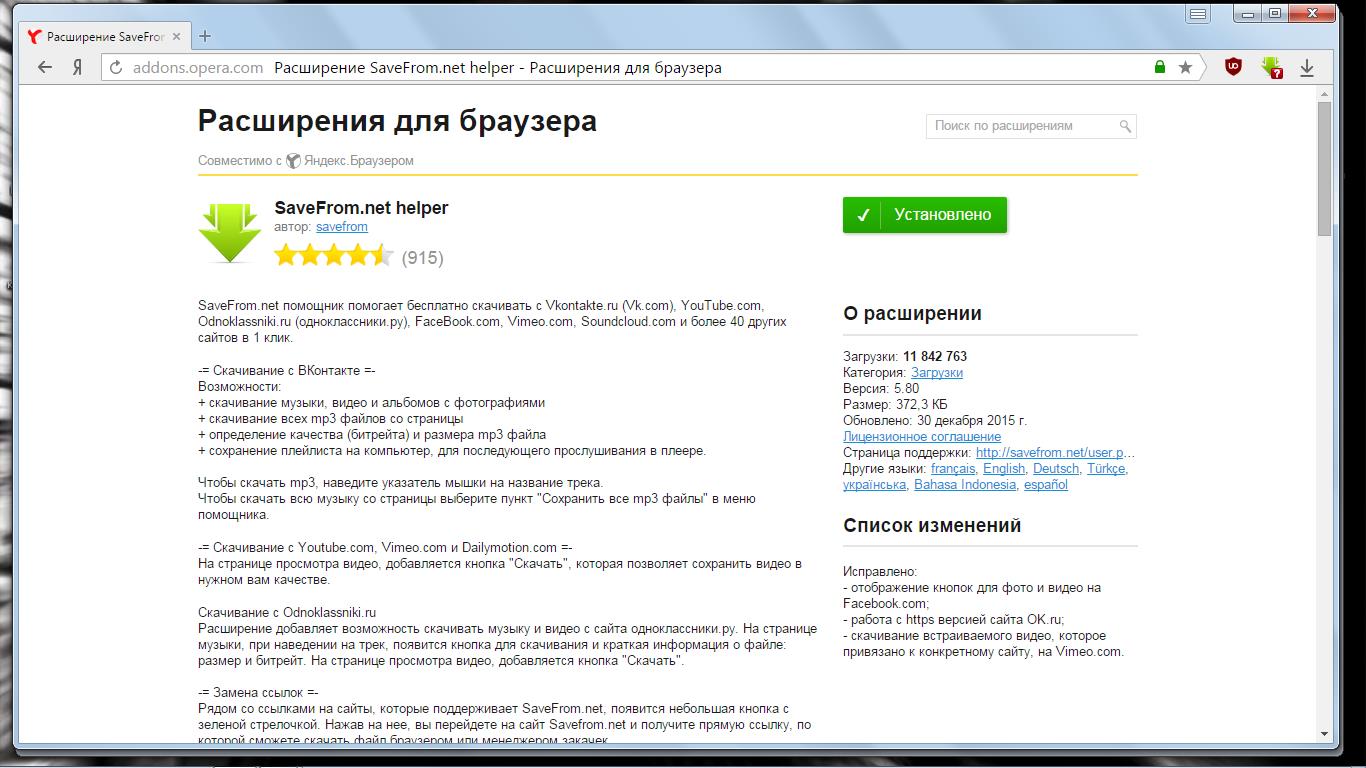Switch language to English
The width and height of the screenshot is (1366, 768).
(x=1004, y=468)
